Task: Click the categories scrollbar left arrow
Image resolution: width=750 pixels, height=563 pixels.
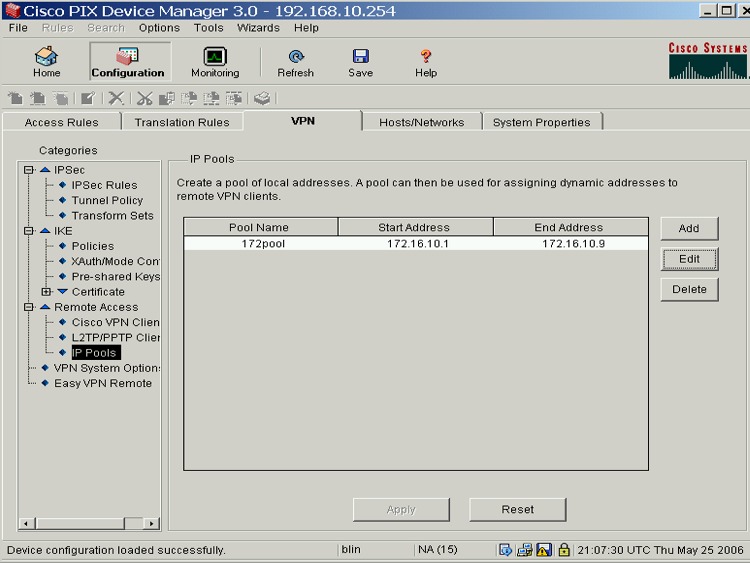Action: click(x=26, y=524)
